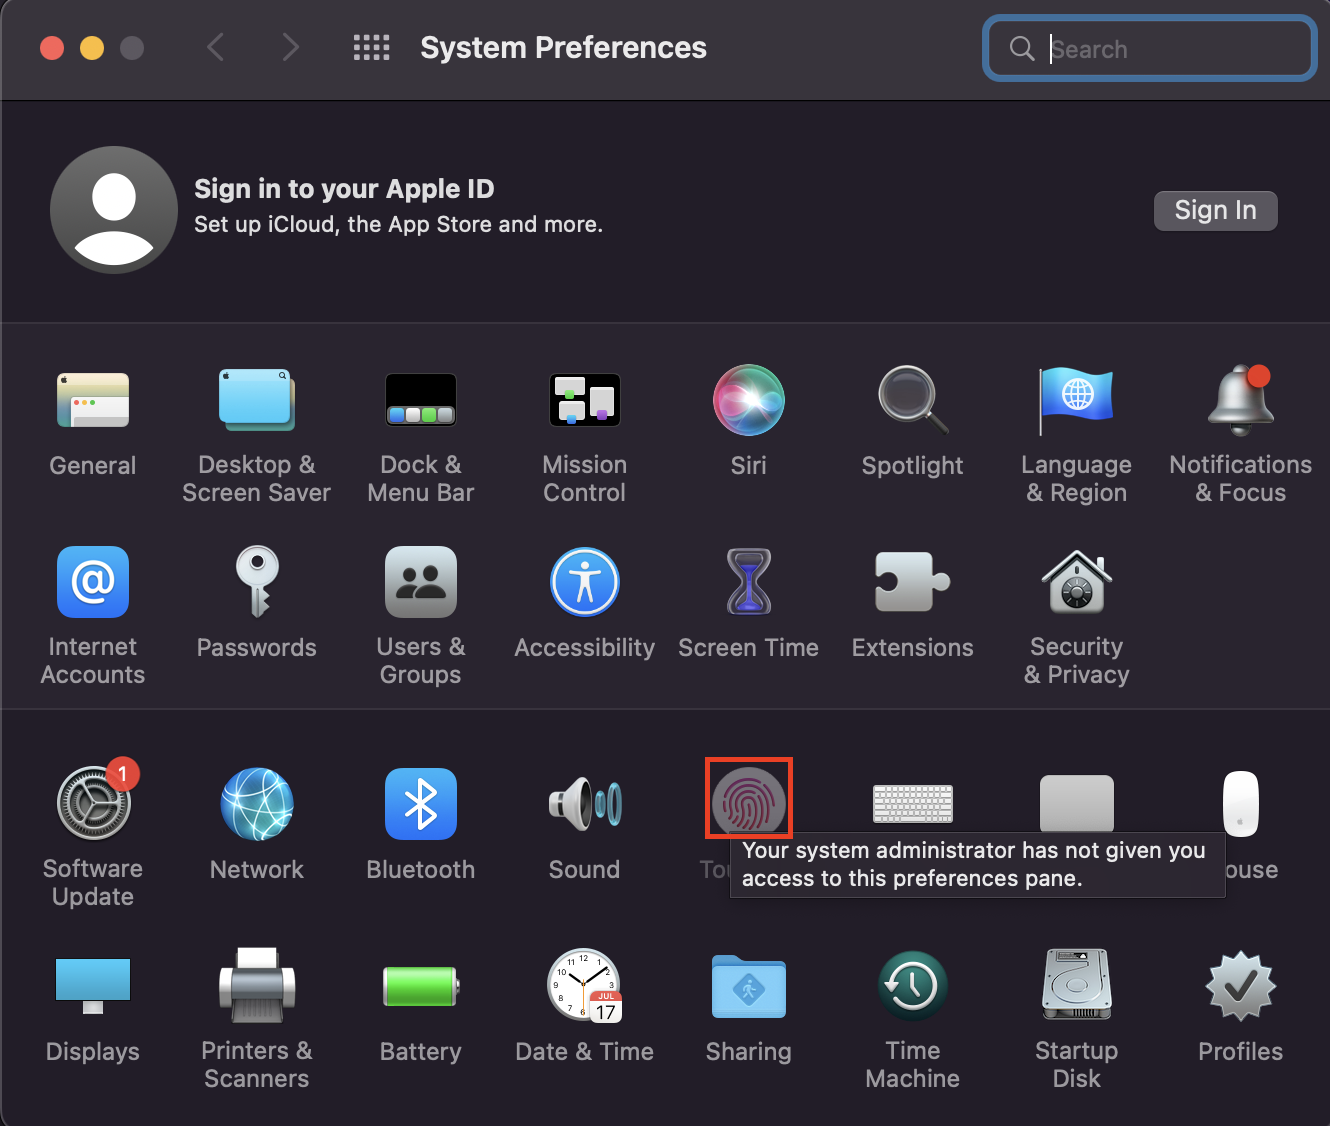This screenshot has width=1330, height=1126.
Task: Close the System Preferences window
Action: click(x=52, y=48)
